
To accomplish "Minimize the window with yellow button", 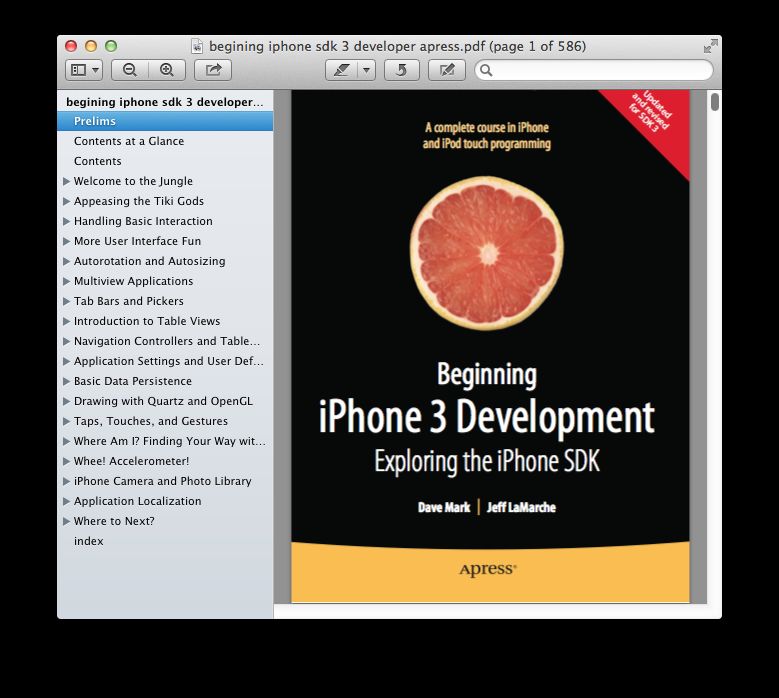I will [91, 46].
